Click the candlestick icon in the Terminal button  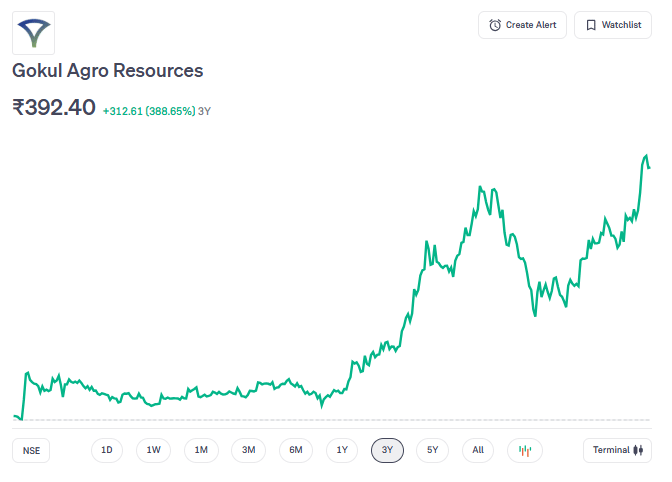[638, 450]
